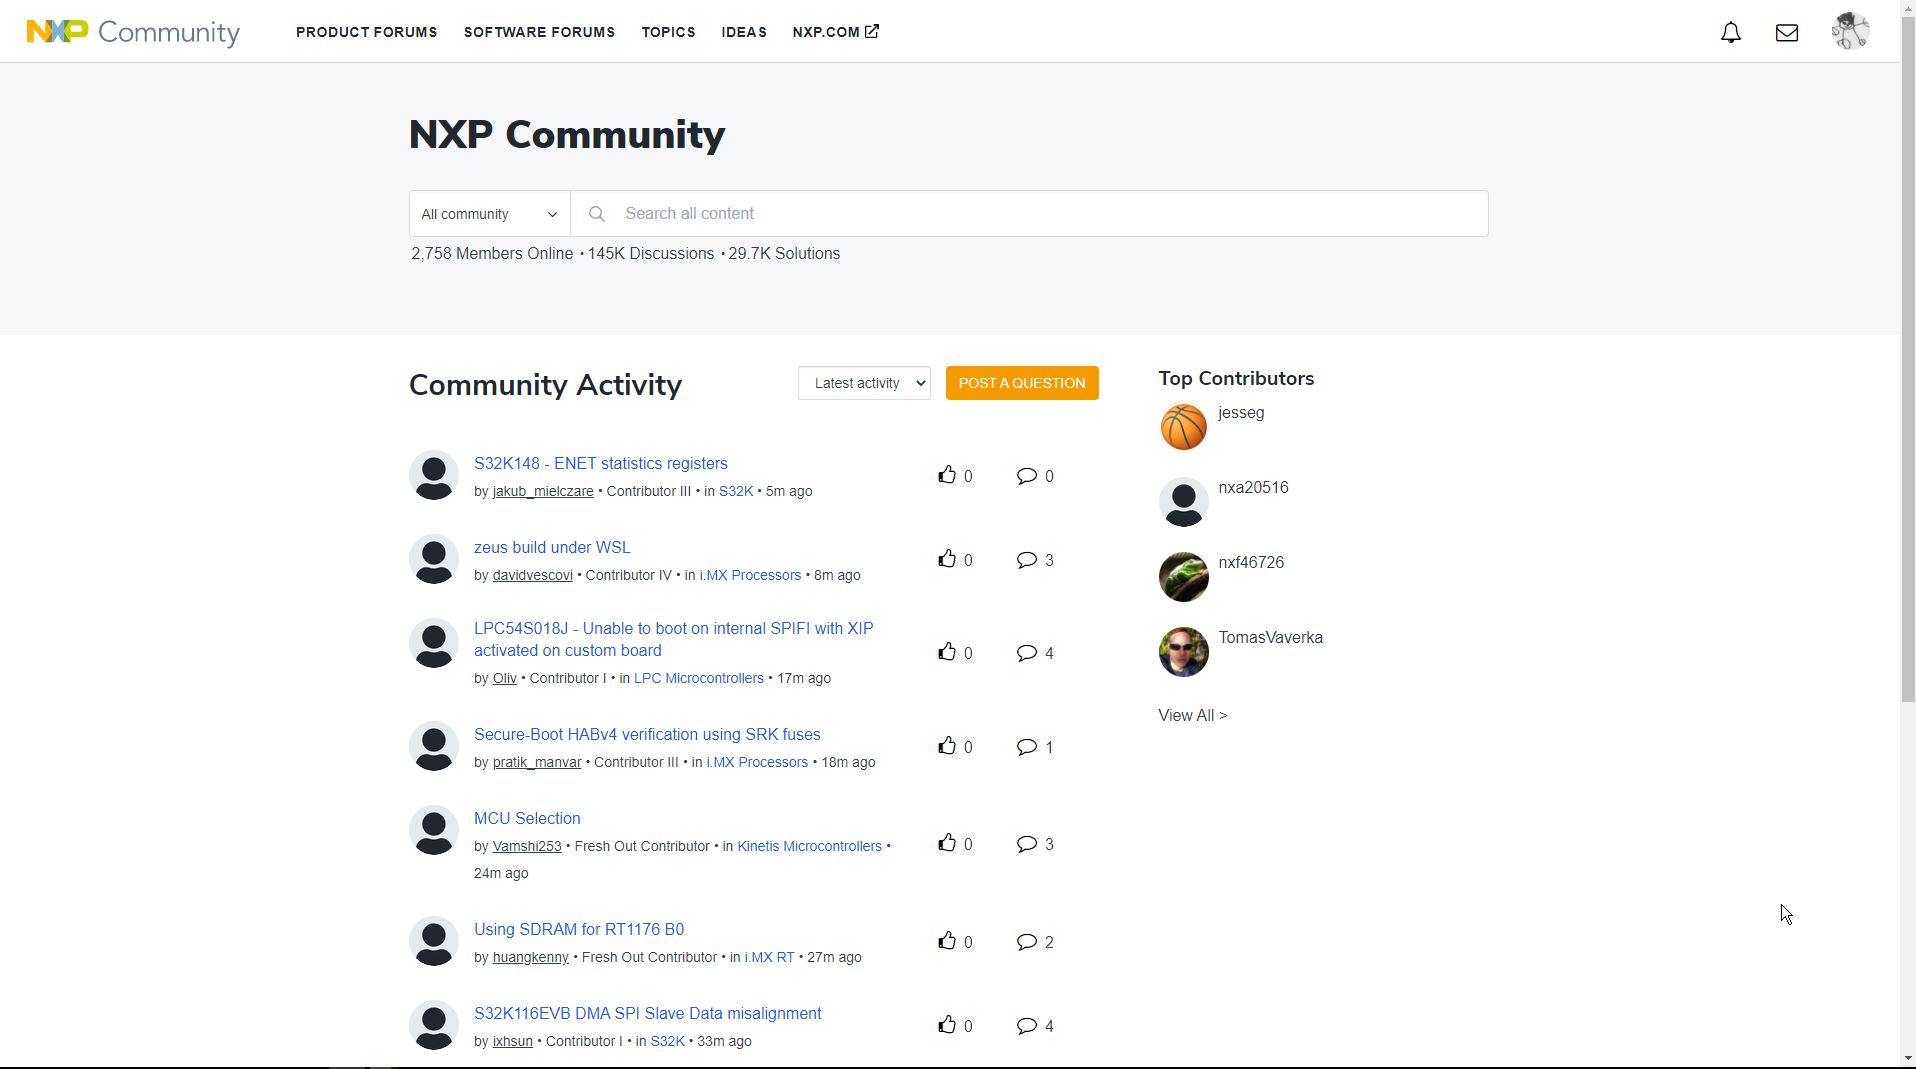
Task: Open the Product Forums menu
Action: 366,32
